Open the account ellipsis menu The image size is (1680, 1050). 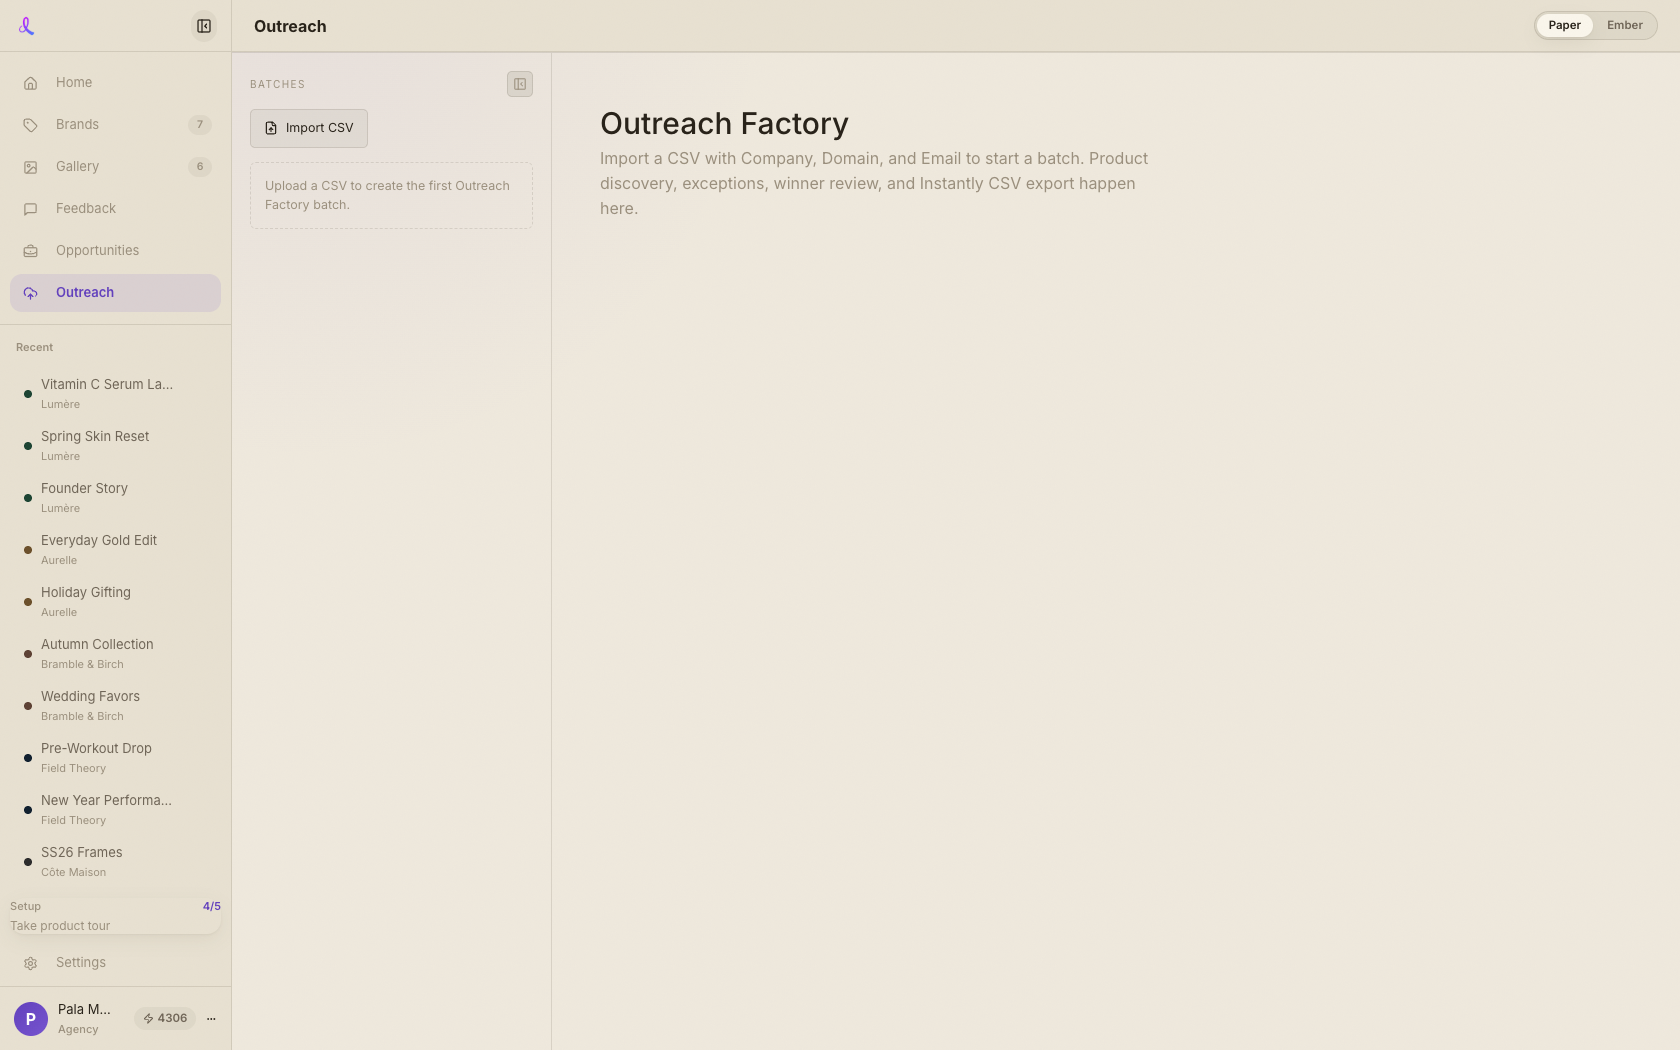pos(211,1019)
